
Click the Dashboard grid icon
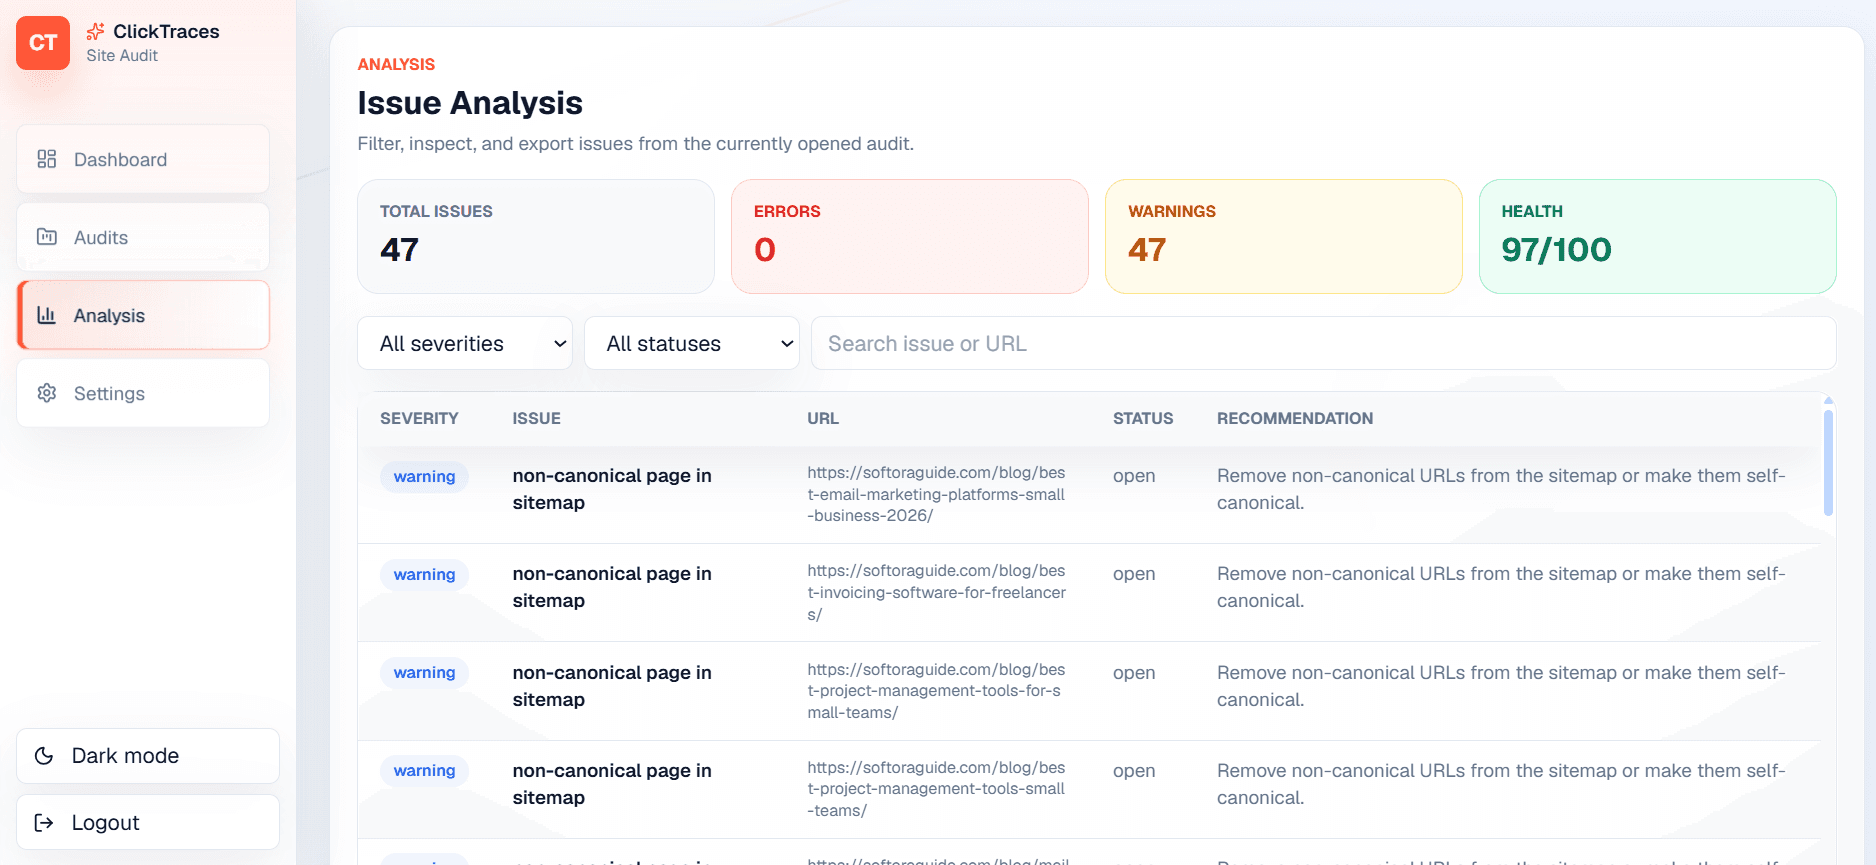click(x=47, y=159)
